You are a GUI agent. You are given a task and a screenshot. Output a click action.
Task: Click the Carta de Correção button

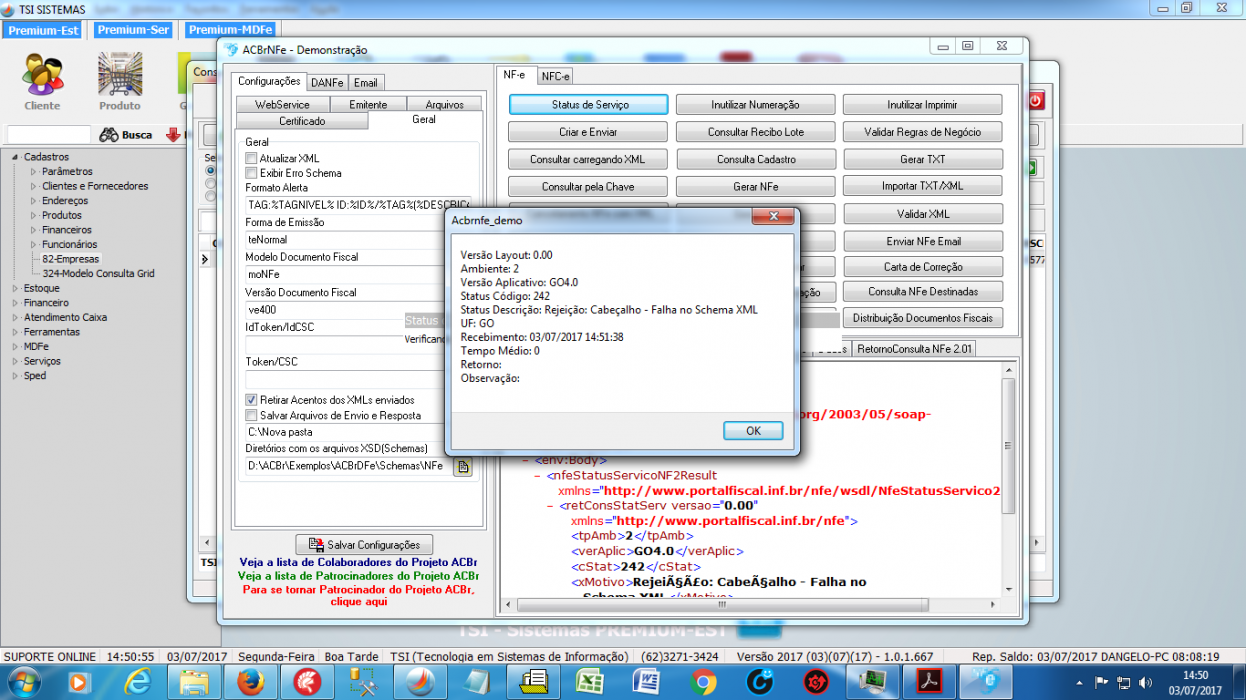point(922,267)
